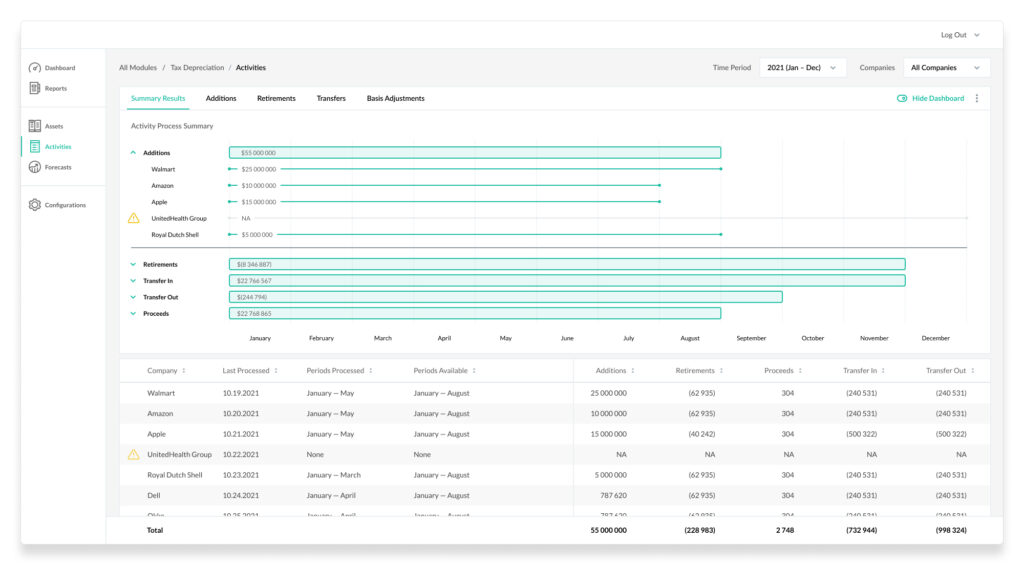Click the Activities list icon
The width and height of the screenshot is (1024, 565).
[x=35, y=146]
